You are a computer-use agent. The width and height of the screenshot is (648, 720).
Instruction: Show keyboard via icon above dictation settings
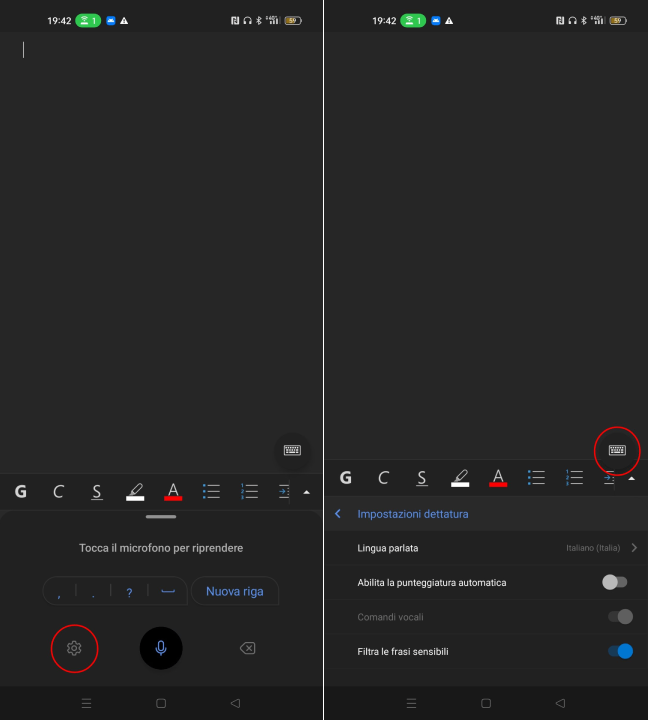[617, 450]
